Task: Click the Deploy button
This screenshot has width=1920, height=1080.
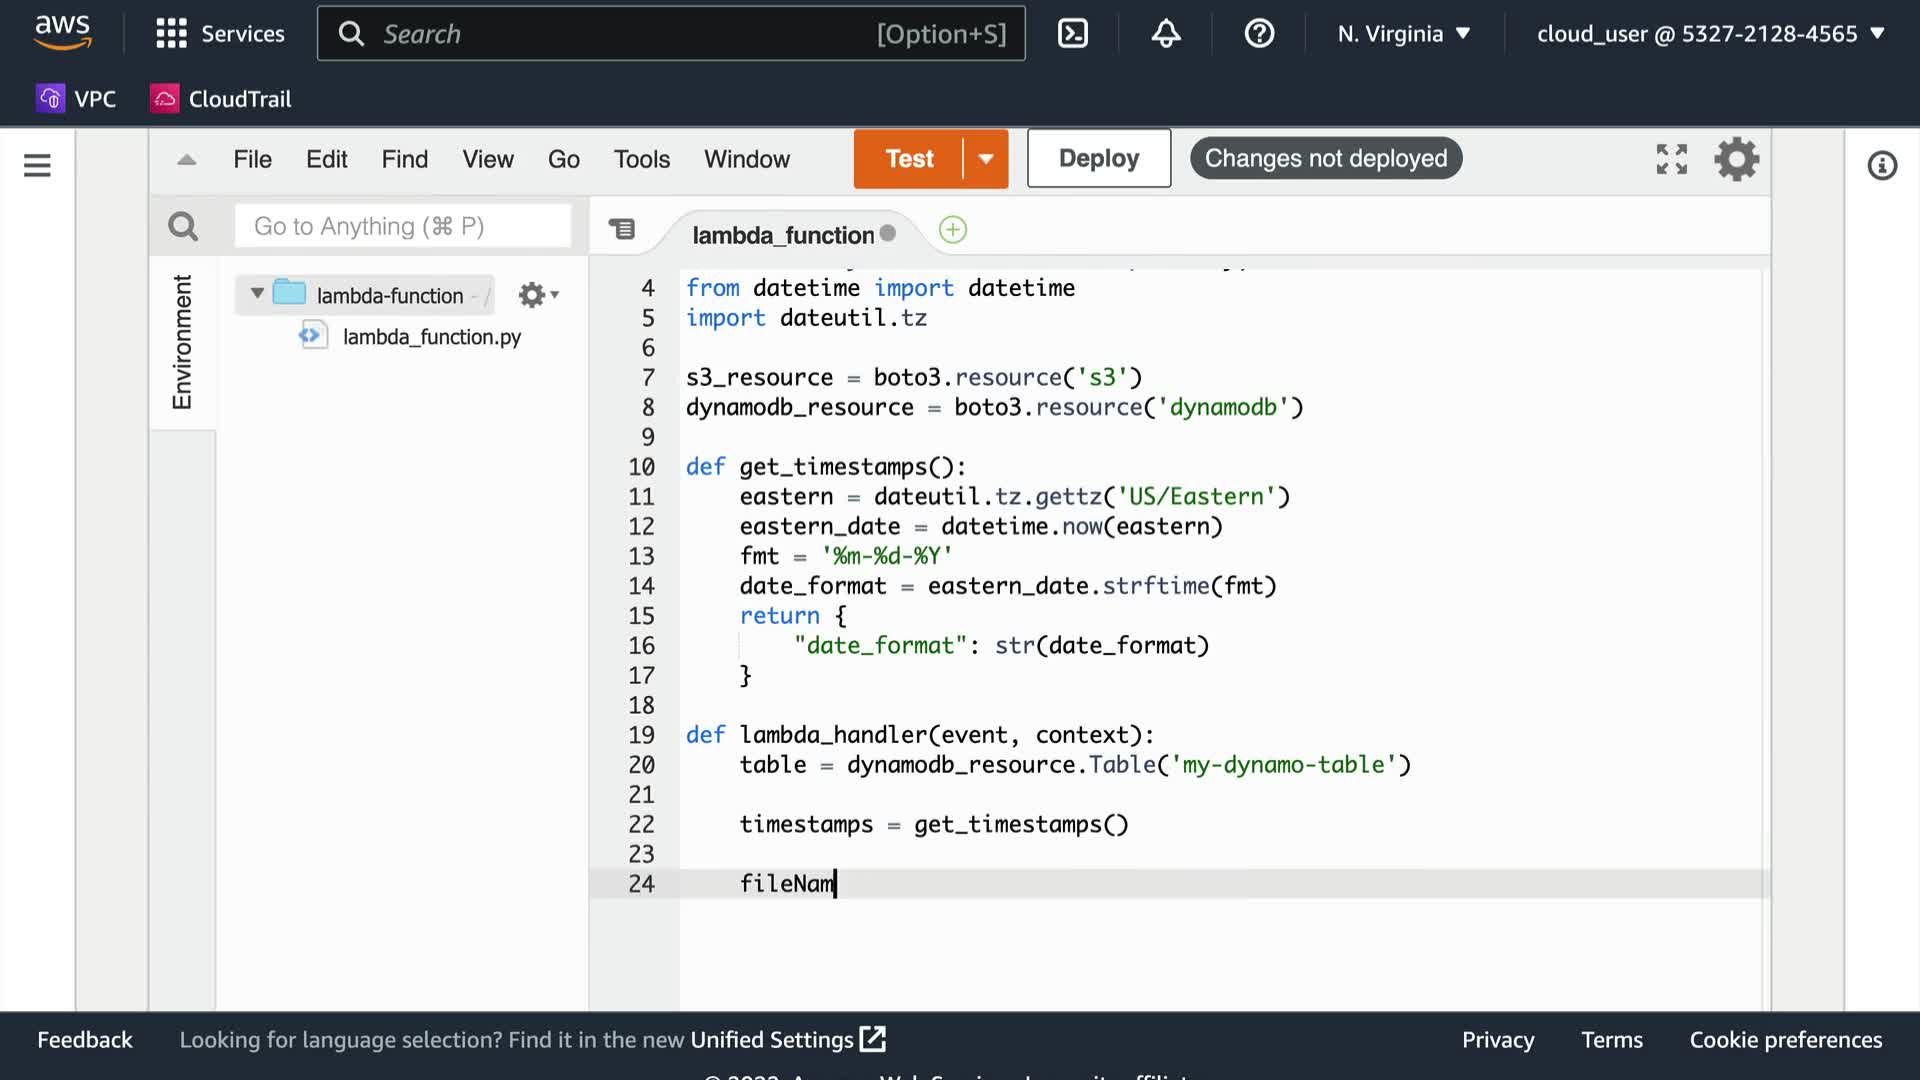Action: click(x=1098, y=159)
